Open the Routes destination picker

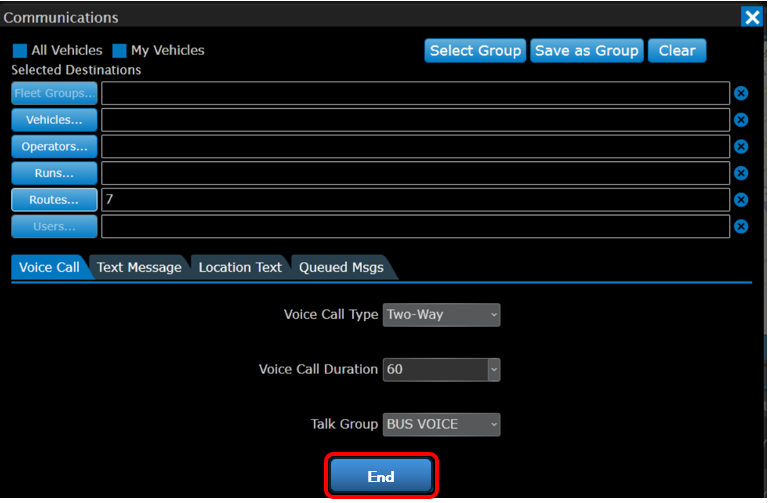[54, 200]
